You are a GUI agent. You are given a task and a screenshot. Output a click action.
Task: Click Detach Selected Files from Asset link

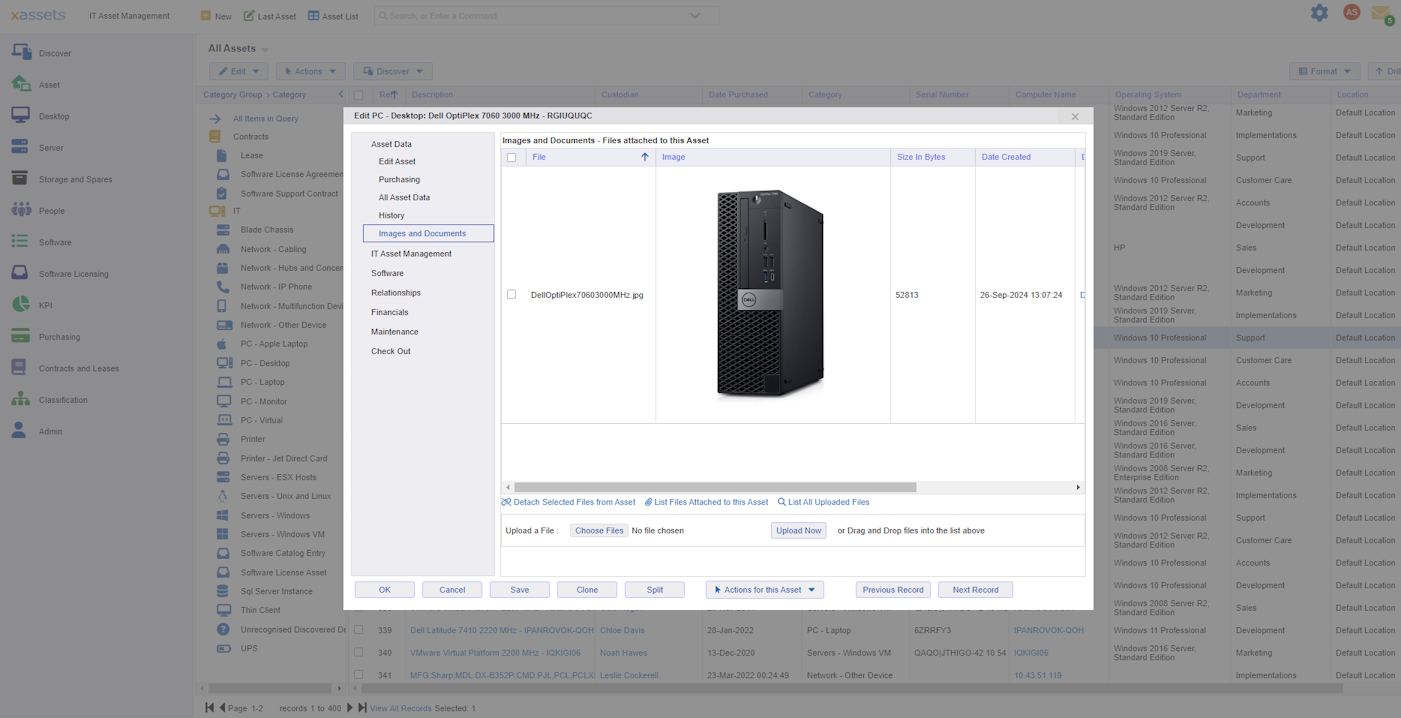(568, 502)
